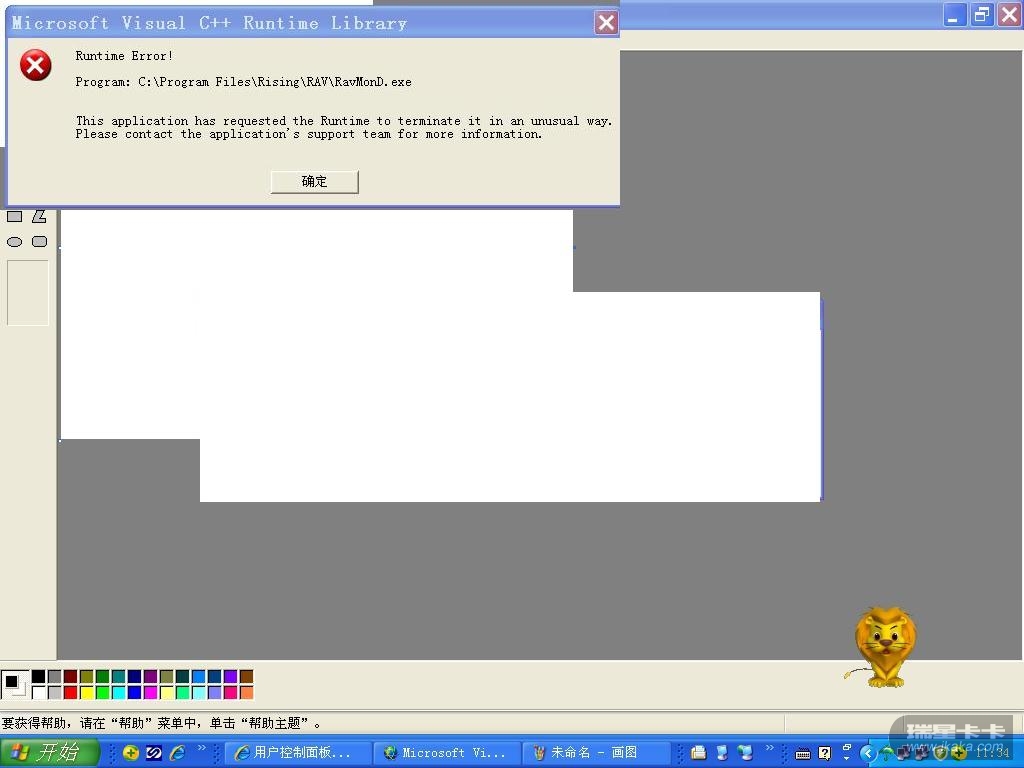Image resolution: width=1024 pixels, height=768 pixels.
Task: Click the system clock in the tray
Action: point(991,753)
